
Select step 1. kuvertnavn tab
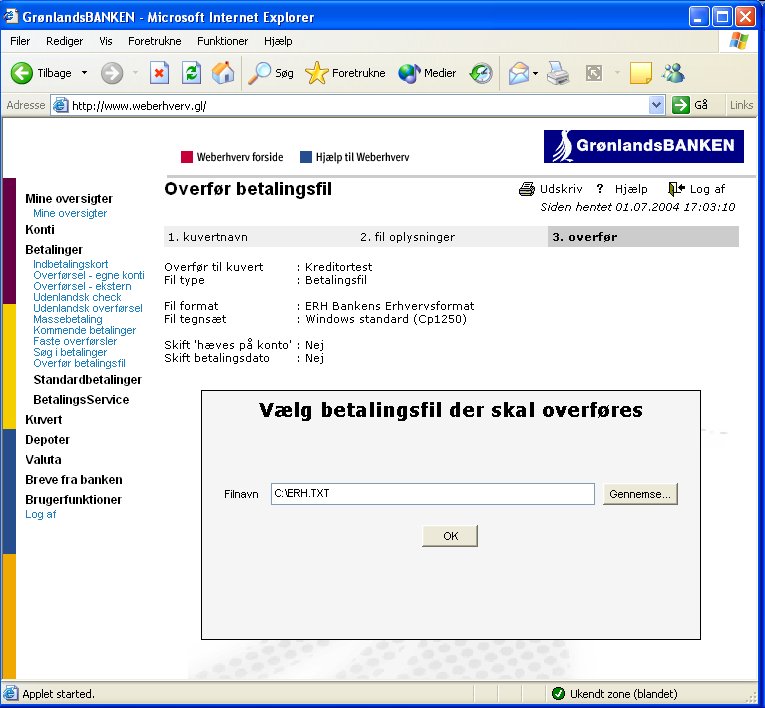(208, 237)
